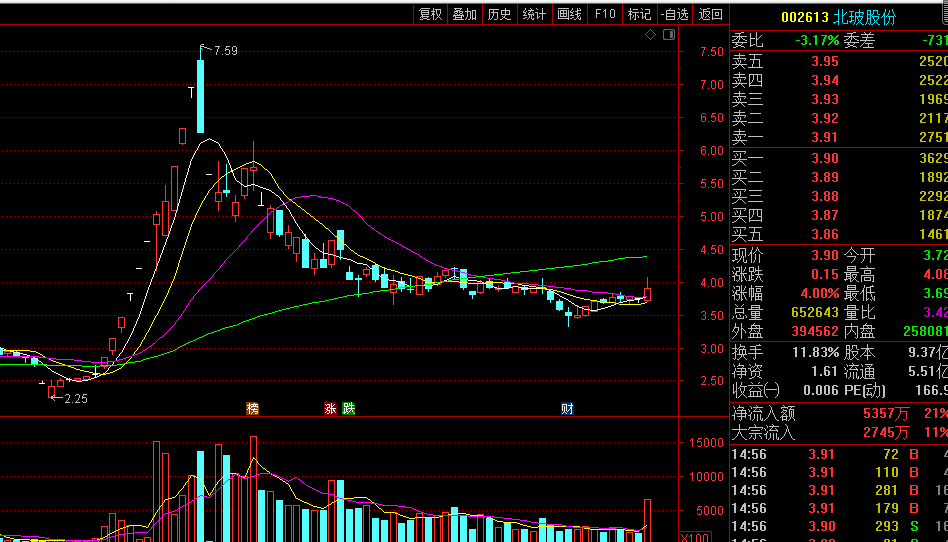Click the 榜 marker under the chart

253,408
